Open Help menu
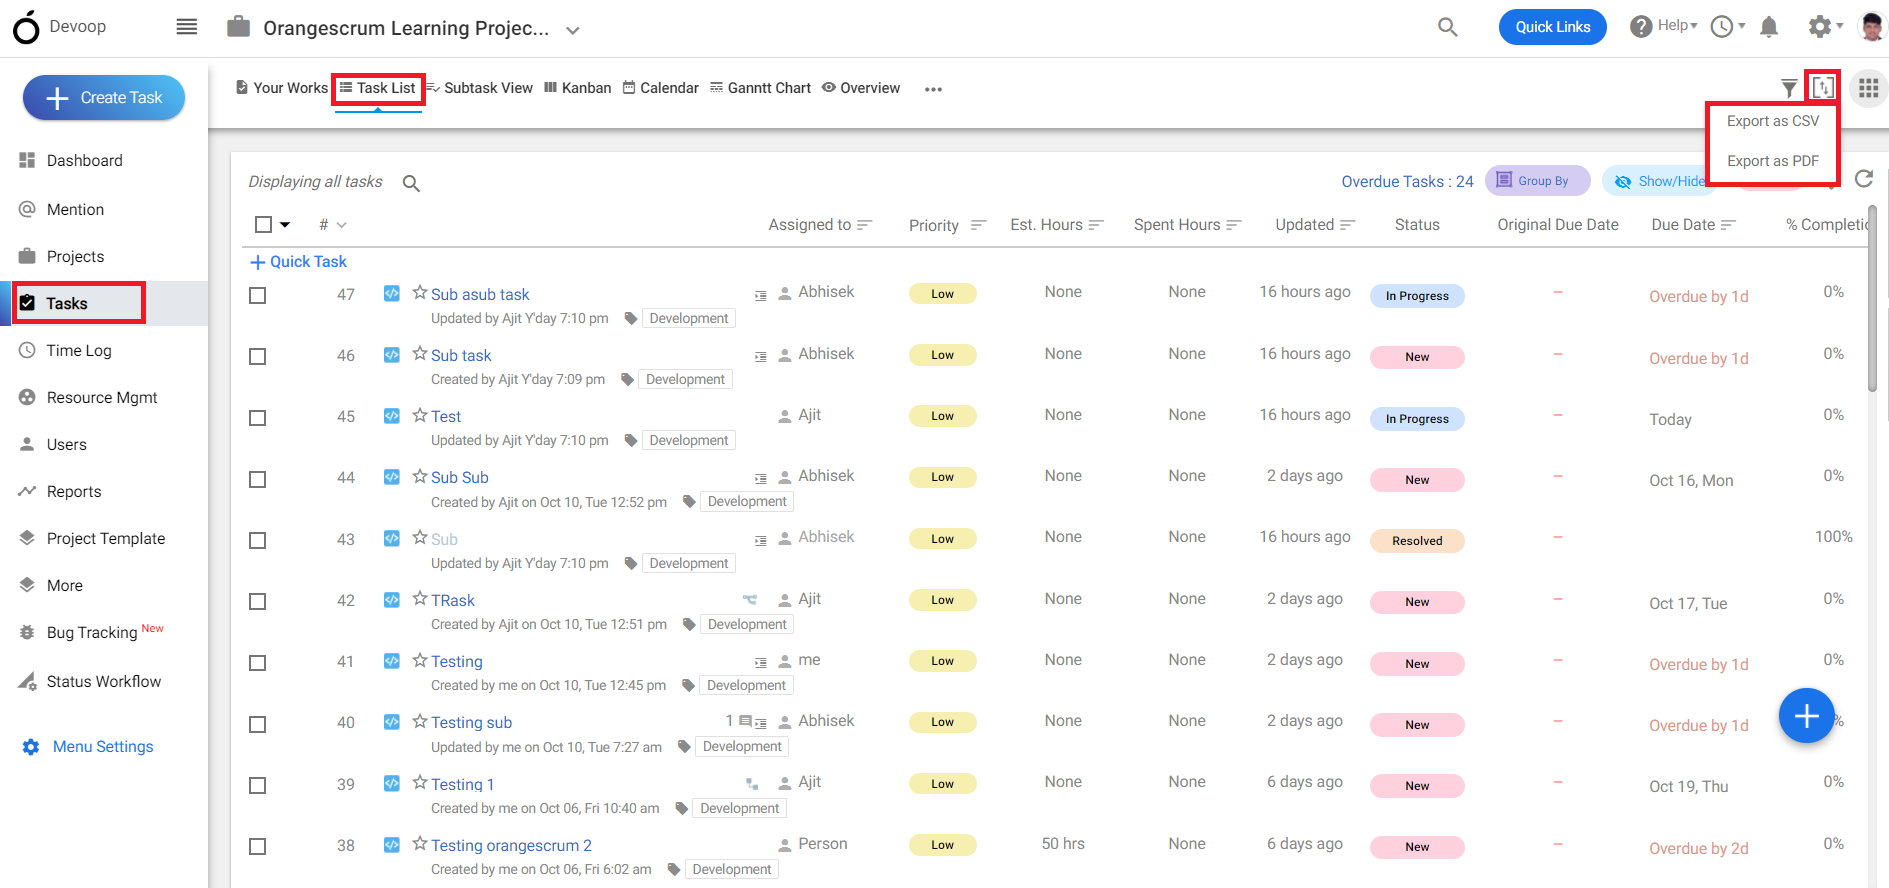 pyautogui.click(x=1663, y=26)
